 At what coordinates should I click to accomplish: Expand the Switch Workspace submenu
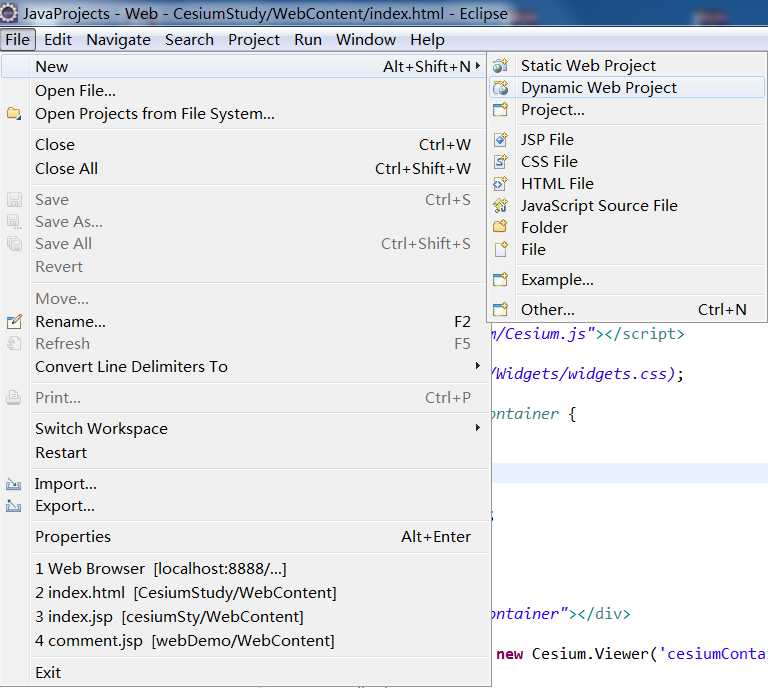click(478, 428)
